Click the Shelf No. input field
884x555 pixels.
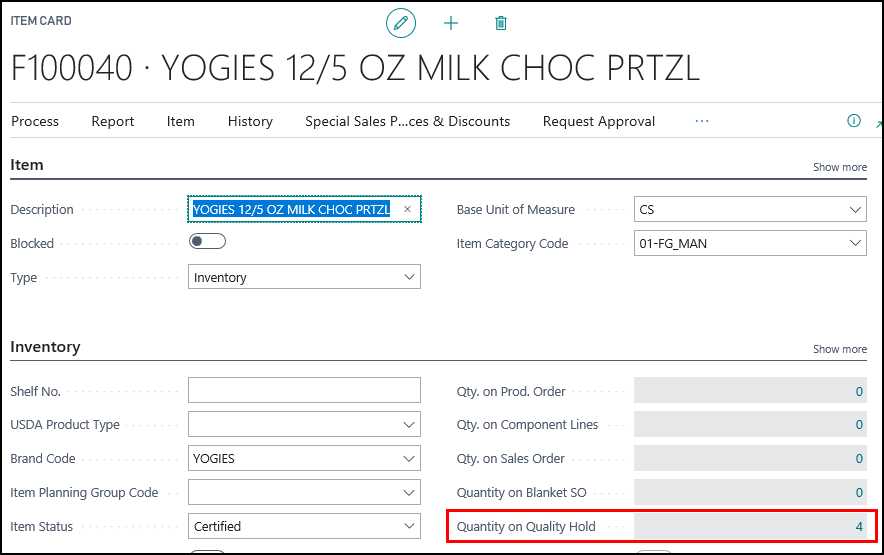click(x=304, y=391)
